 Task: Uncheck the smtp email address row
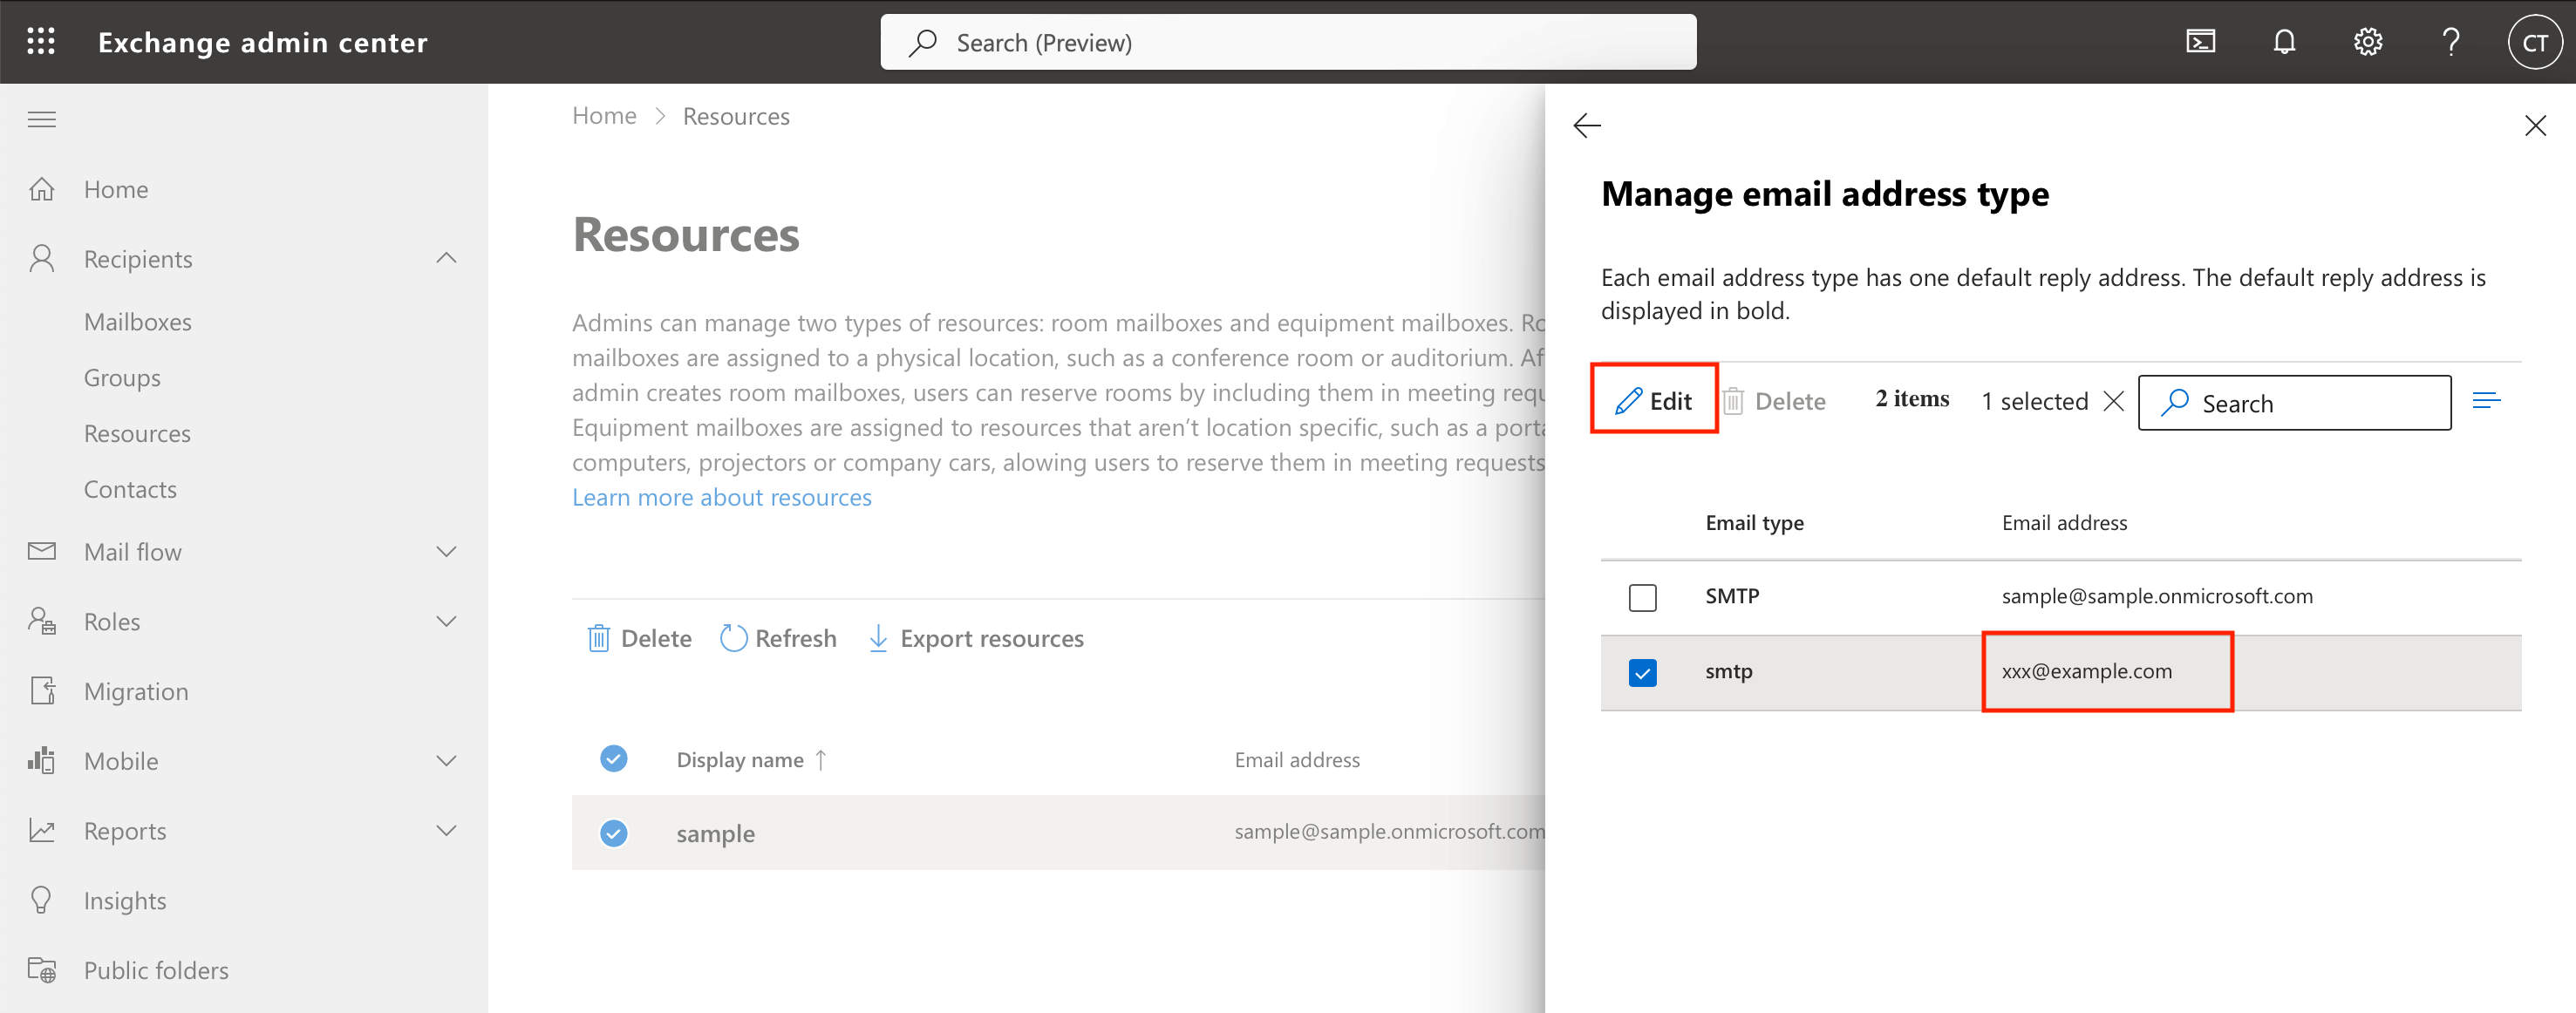pos(1643,672)
